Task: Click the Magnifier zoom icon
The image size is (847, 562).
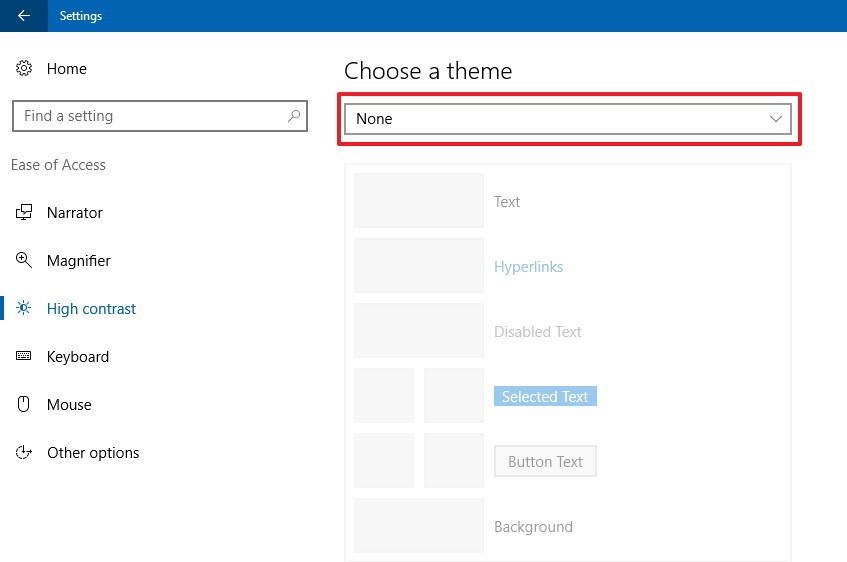Action: point(24,261)
